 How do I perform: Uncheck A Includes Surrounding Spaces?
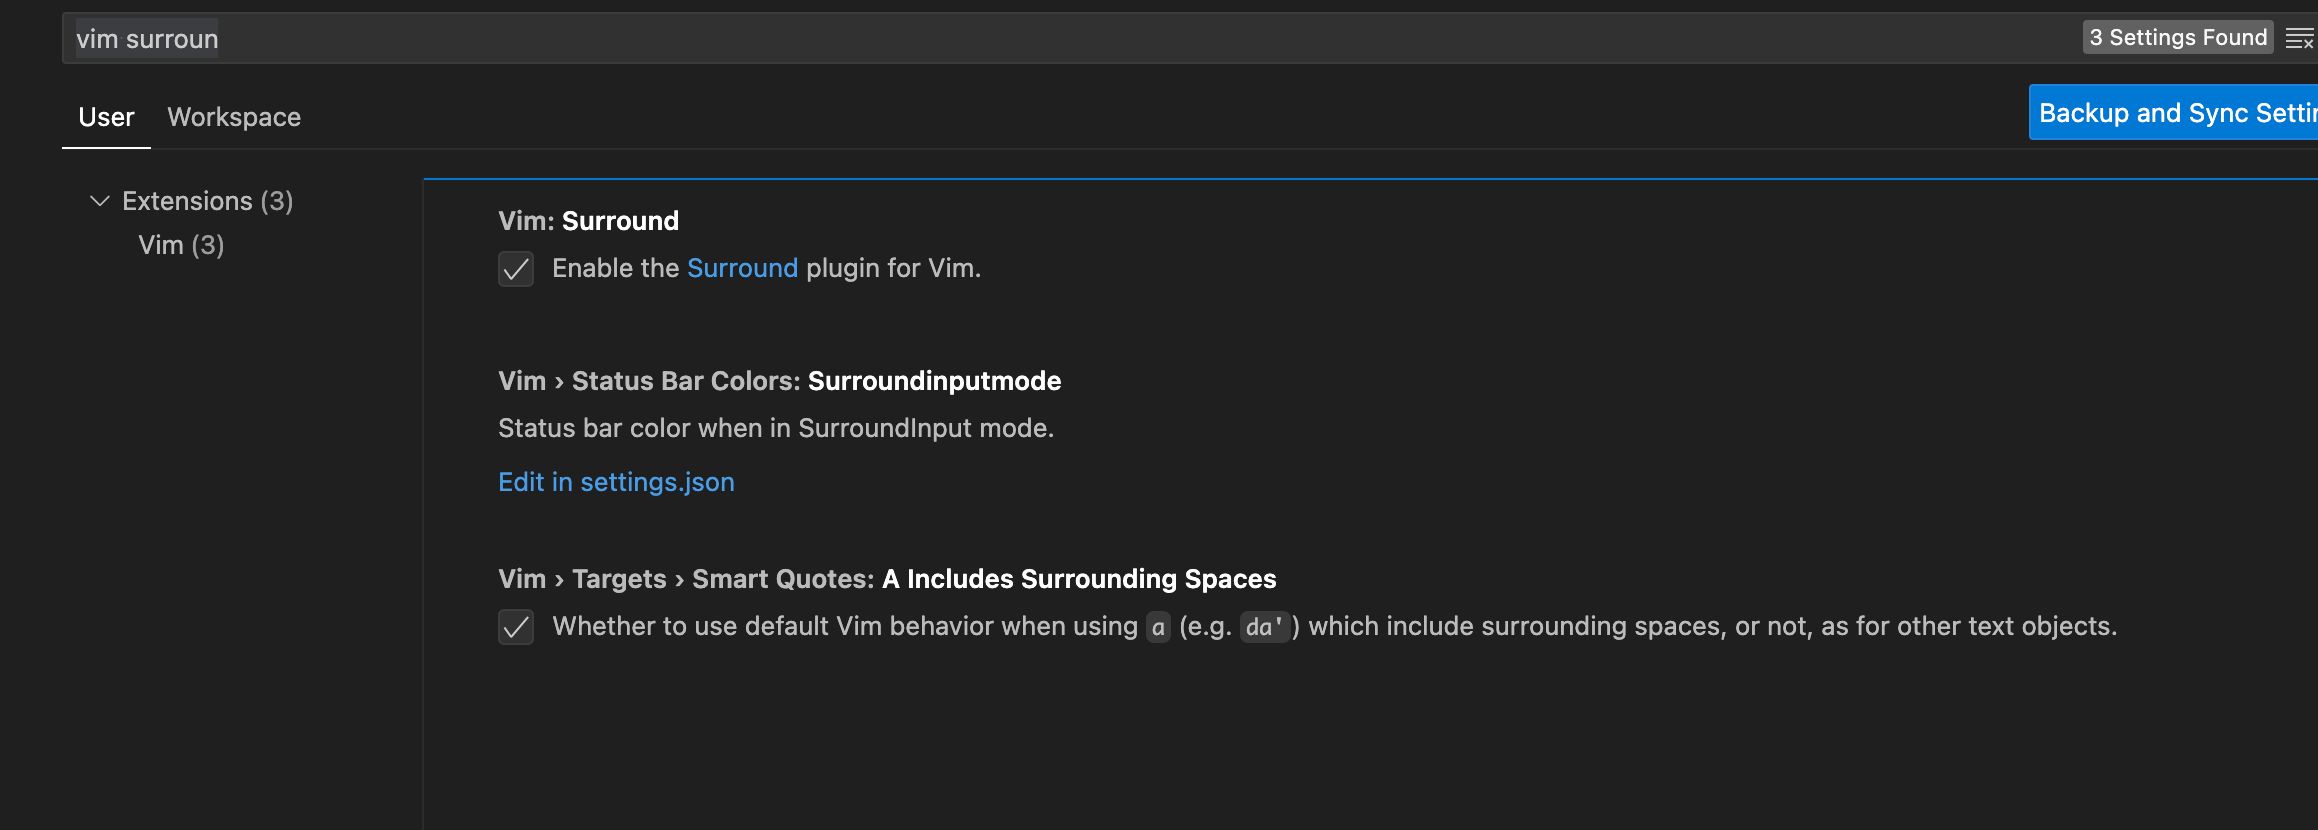click(x=515, y=626)
